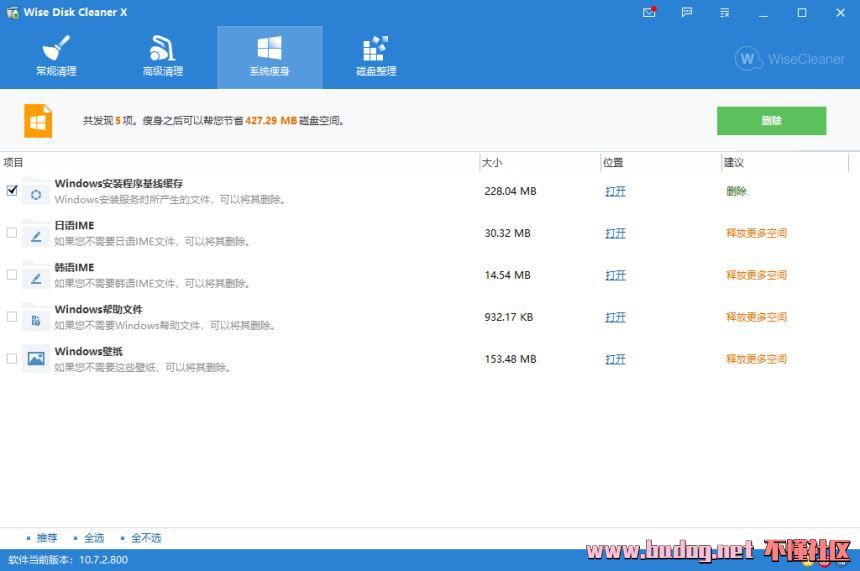860x571 pixels.
Task: Click the 日语IME folder icon
Action: point(36,233)
